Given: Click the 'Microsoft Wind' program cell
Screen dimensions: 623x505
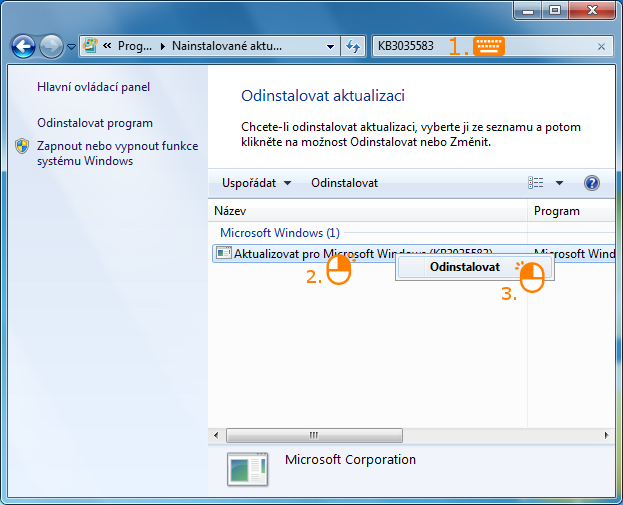Looking at the screenshot, I should coord(574,253).
